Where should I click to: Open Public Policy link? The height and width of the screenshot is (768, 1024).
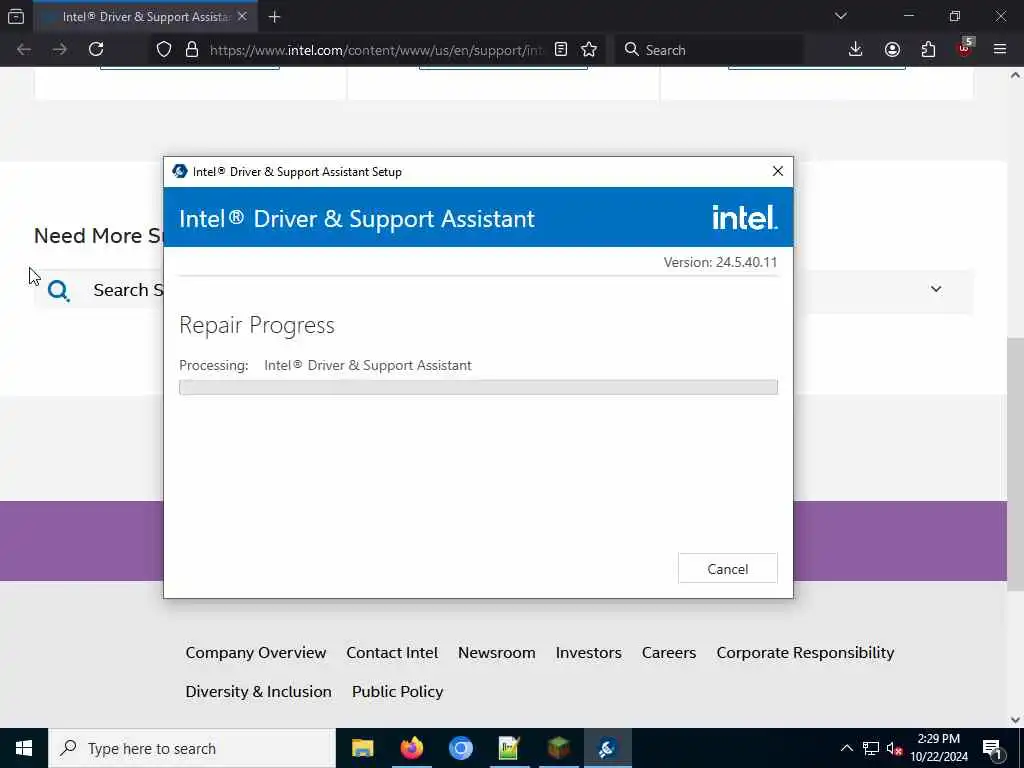pyautogui.click(x=398, y=691)
